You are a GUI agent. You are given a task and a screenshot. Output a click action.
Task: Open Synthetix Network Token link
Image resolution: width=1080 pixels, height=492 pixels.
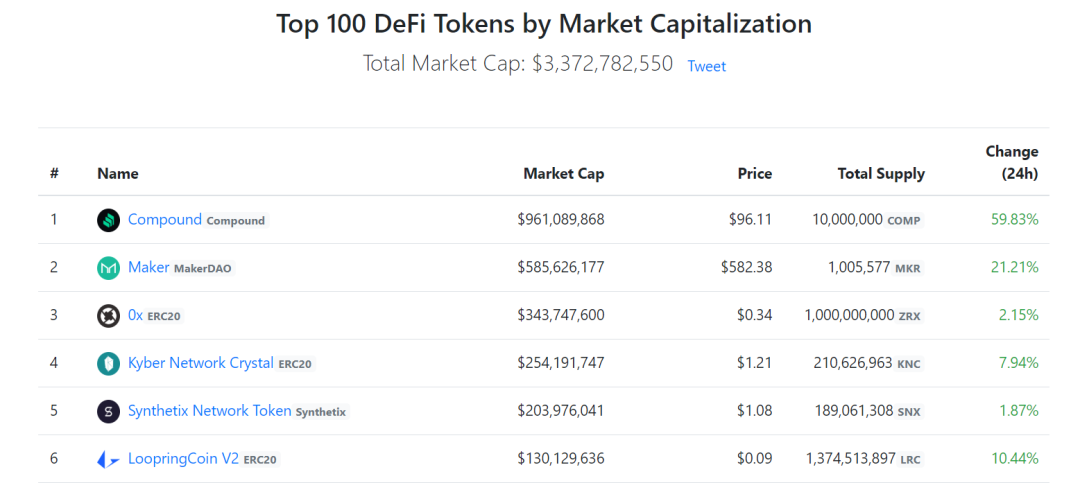click(209, 411)
